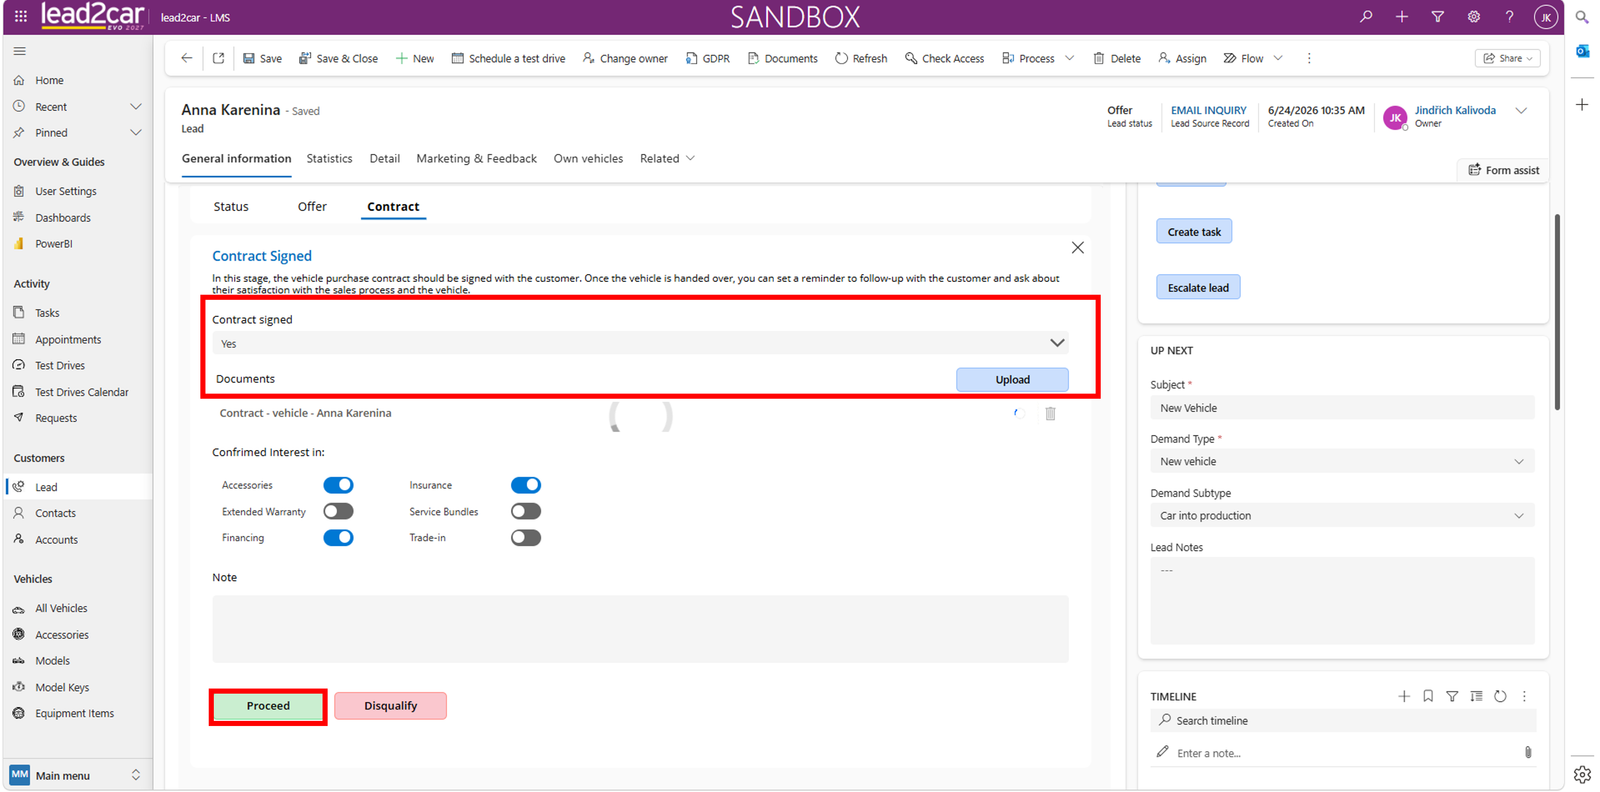The height and width of the screenshot is (792, 1600).
Task: Enable the Service Bundles toggle
Action: 526,511
